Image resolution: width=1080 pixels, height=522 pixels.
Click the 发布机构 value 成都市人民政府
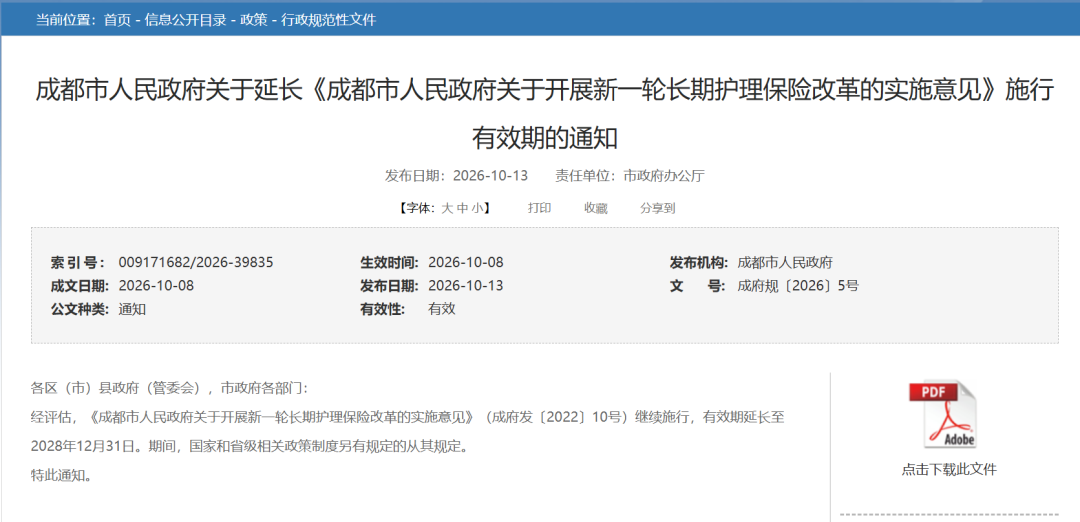785,262
